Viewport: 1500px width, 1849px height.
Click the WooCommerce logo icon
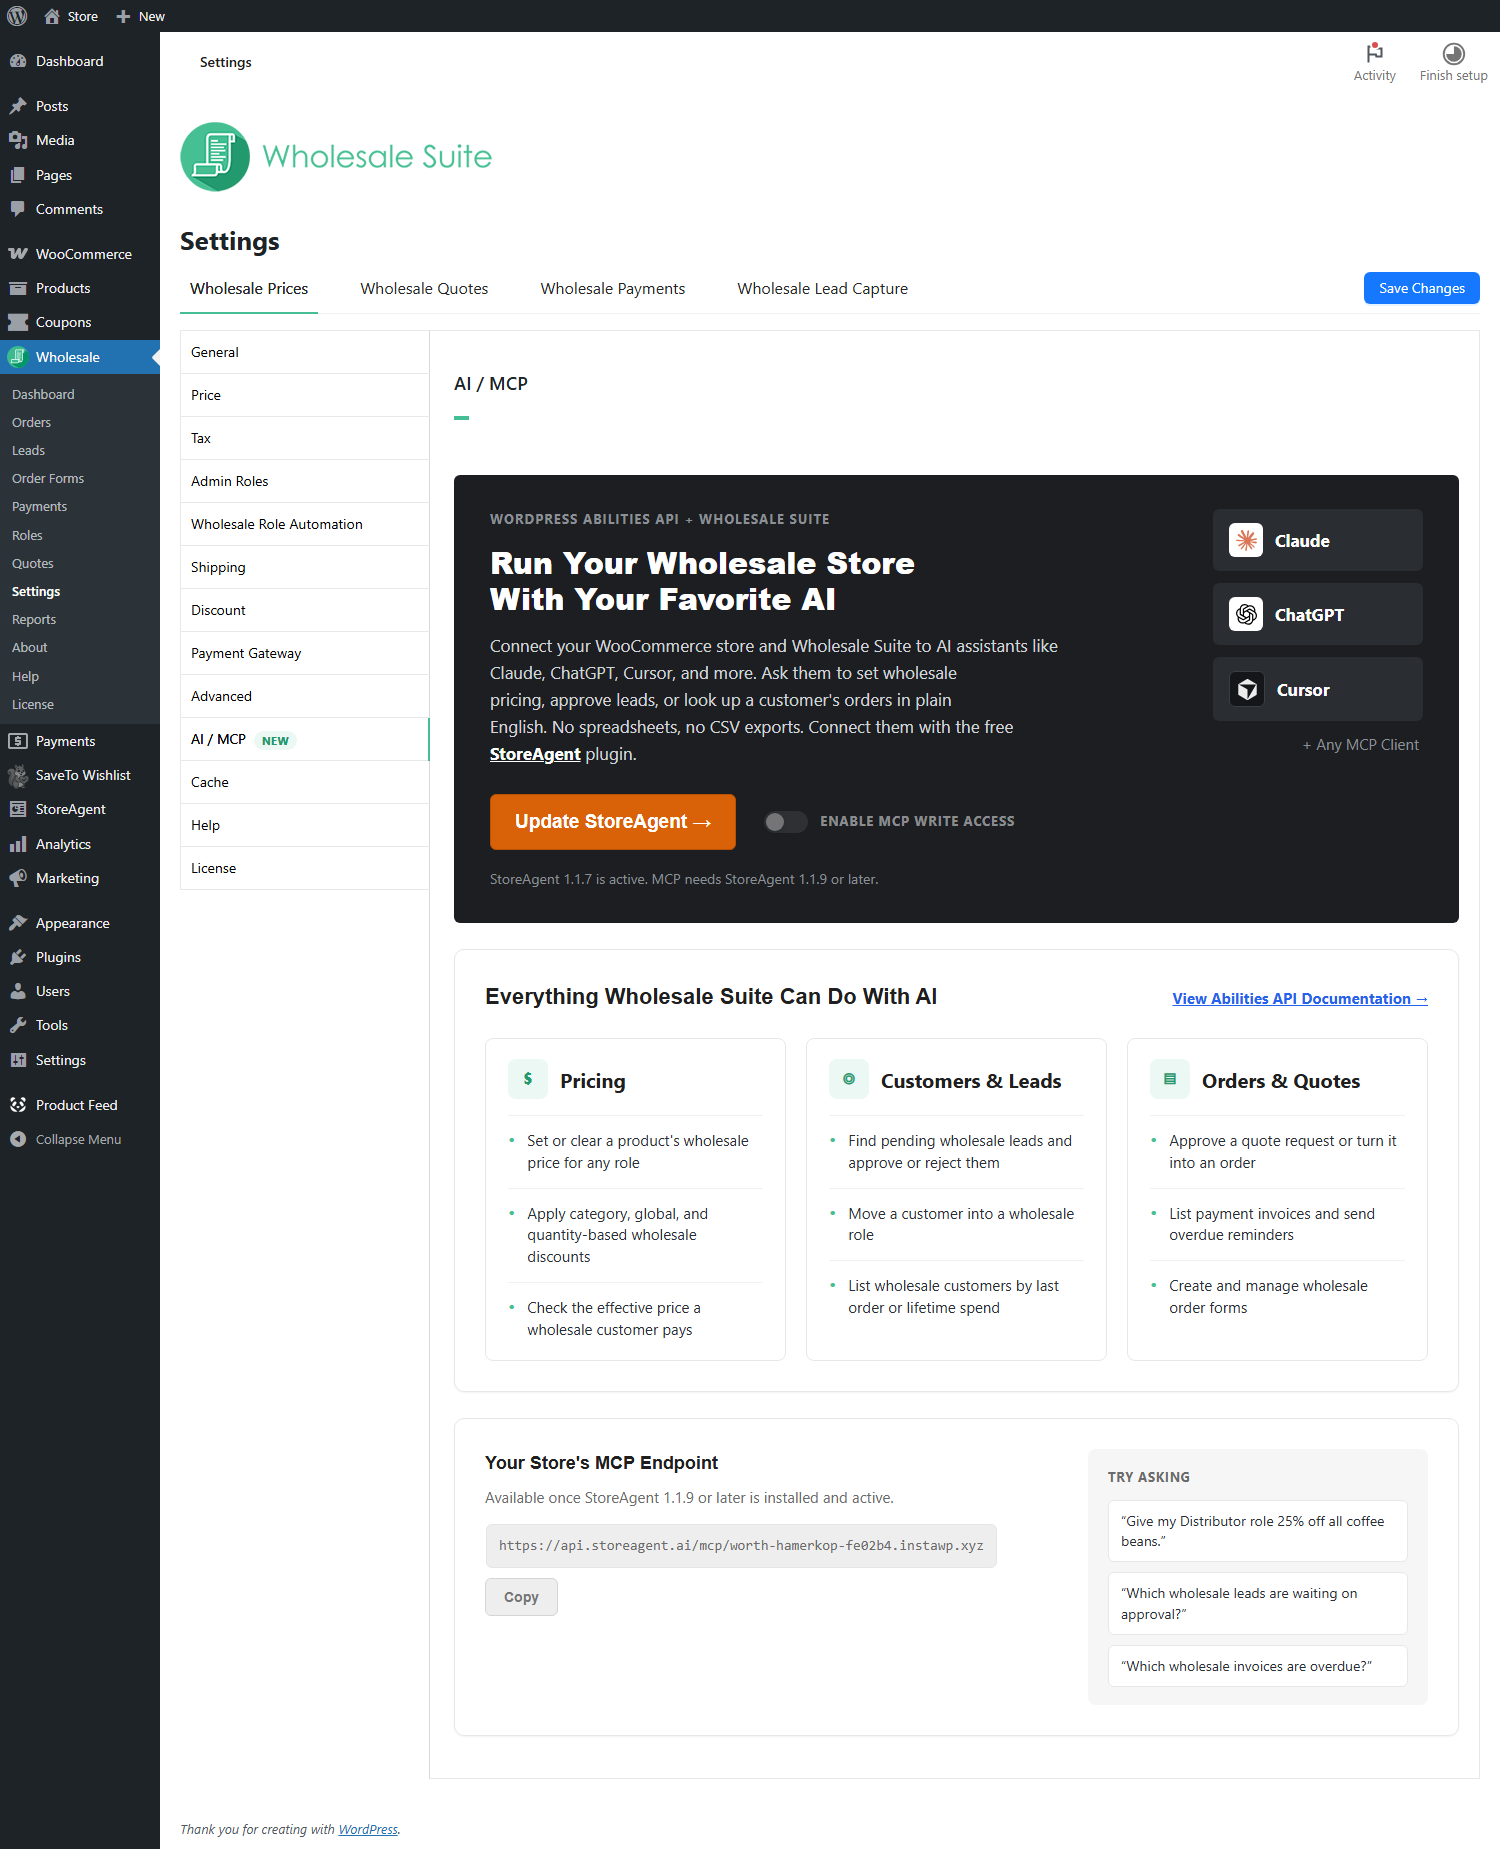[x=18, y=254]
